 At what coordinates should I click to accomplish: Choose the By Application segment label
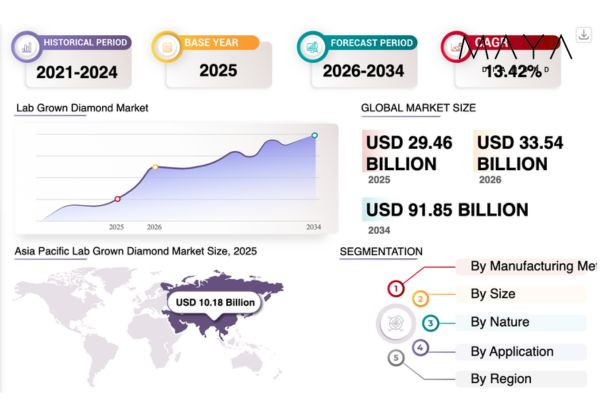click(x=511, y=351)
